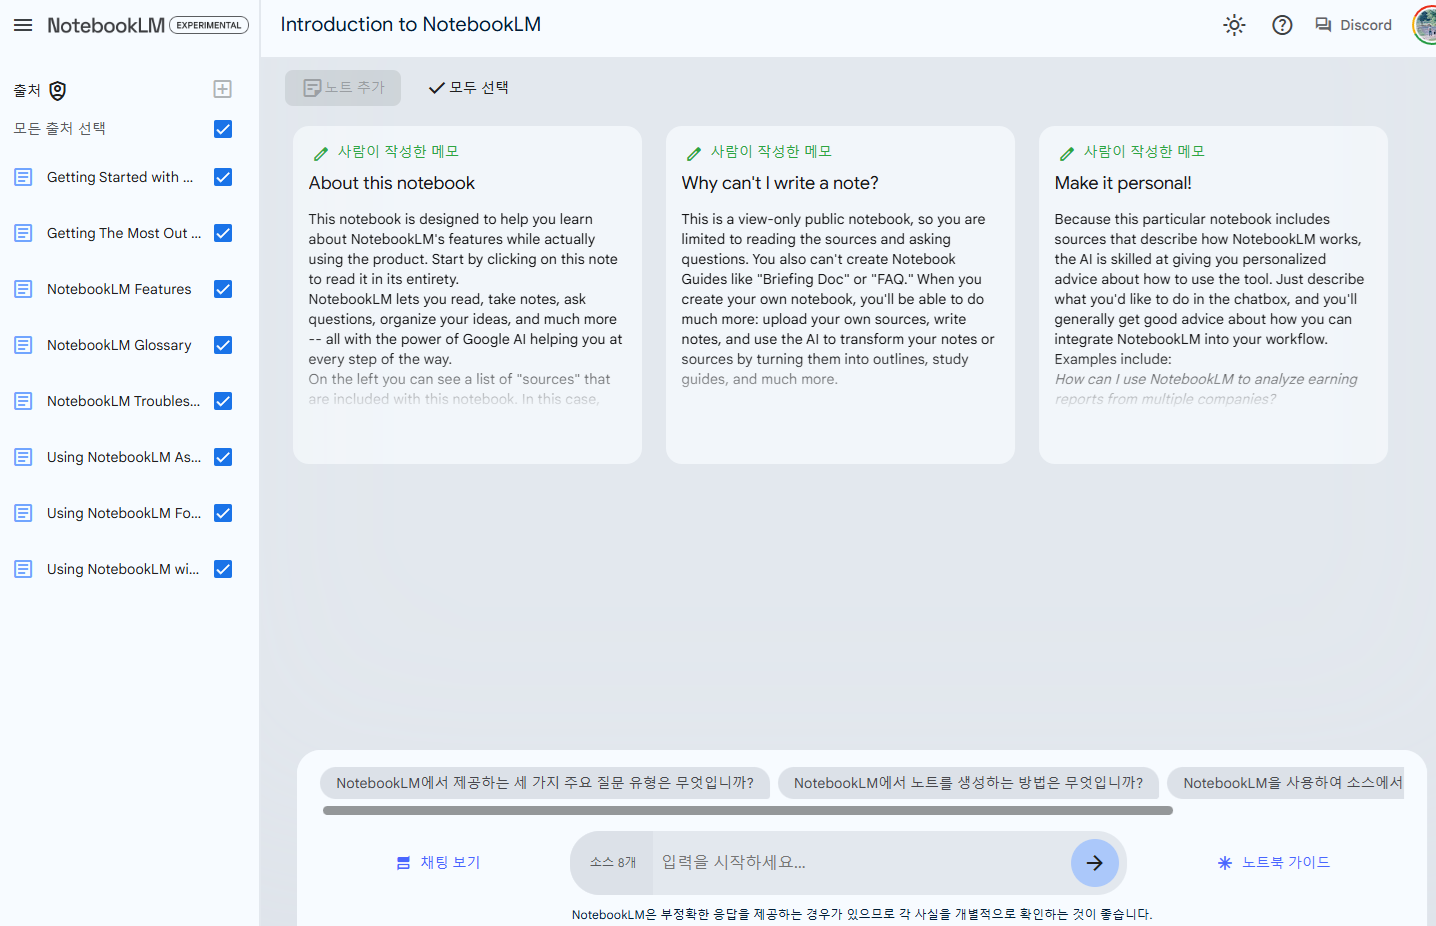Screen dimensions: 1436x926
Task: Add a new source with plus icon
Action: [223, 89]
